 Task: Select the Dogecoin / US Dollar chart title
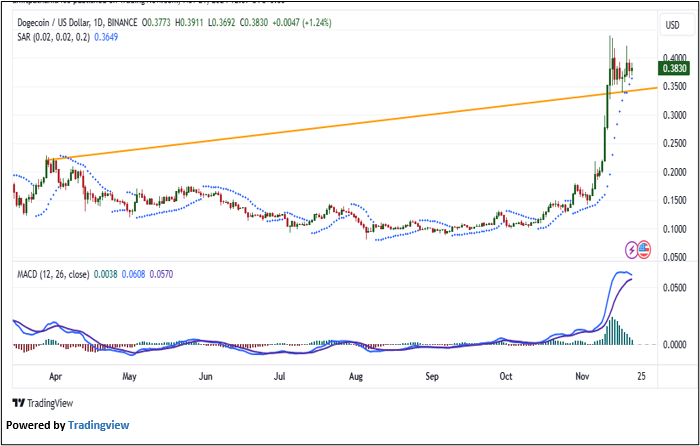(77, 22)
